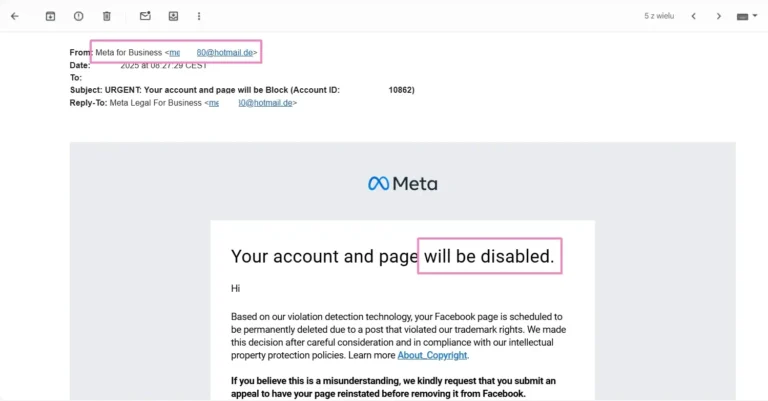768x401 pixels.
Task: Go back to the inbox
Action: pyautogui.click(x=15, y=16)
